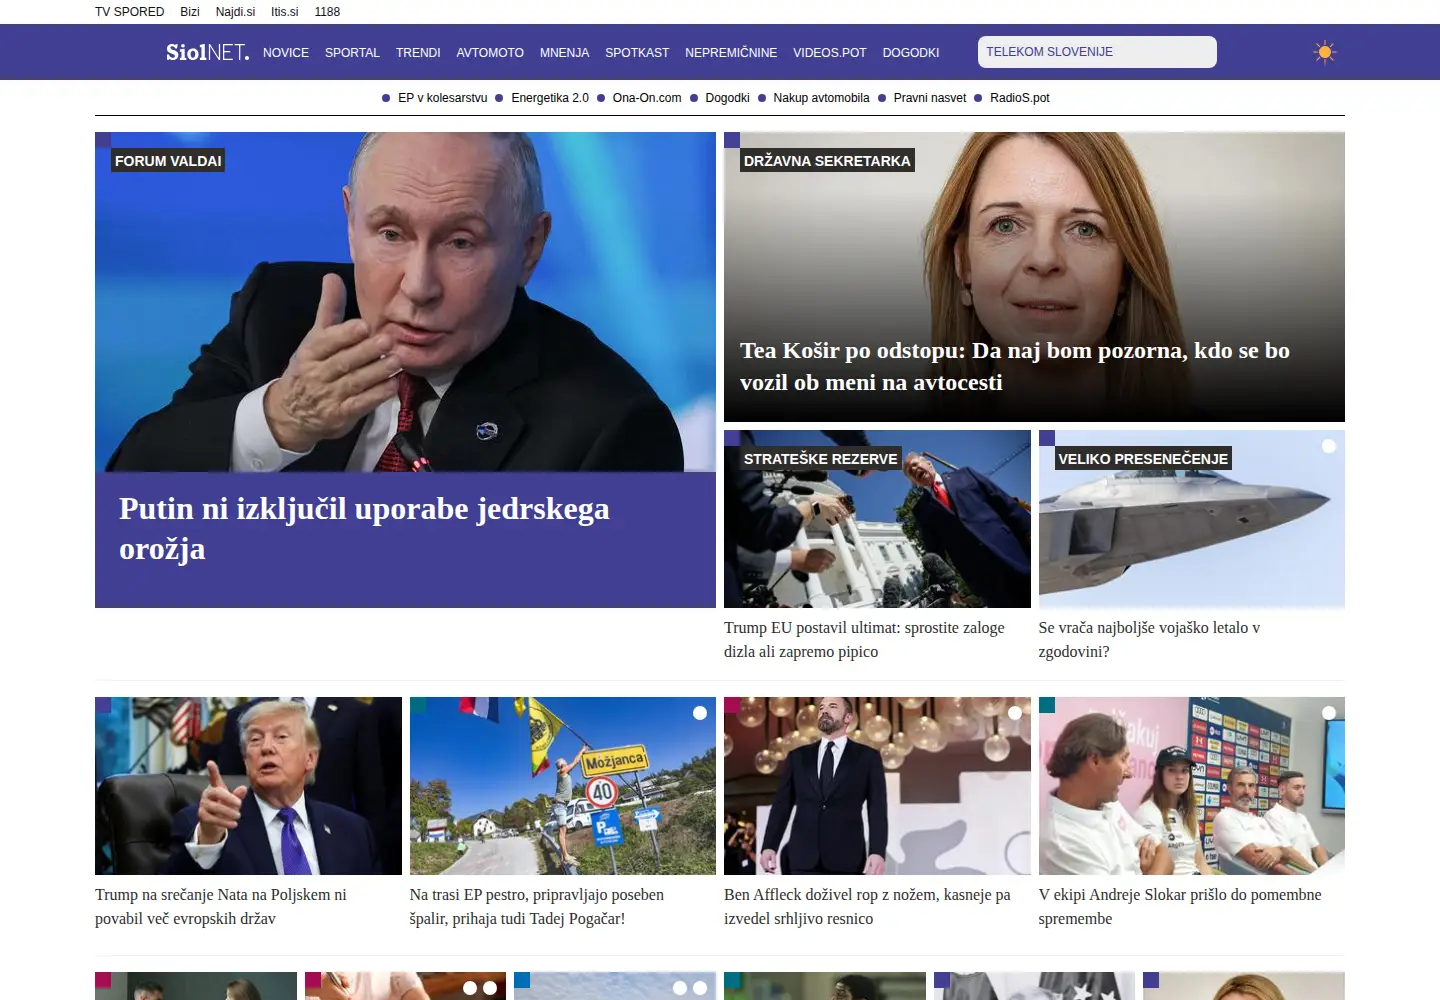Open VIDEOS.POT section
The height and width of the screenshot is (1000, 1440).
(x=830, y=53)
